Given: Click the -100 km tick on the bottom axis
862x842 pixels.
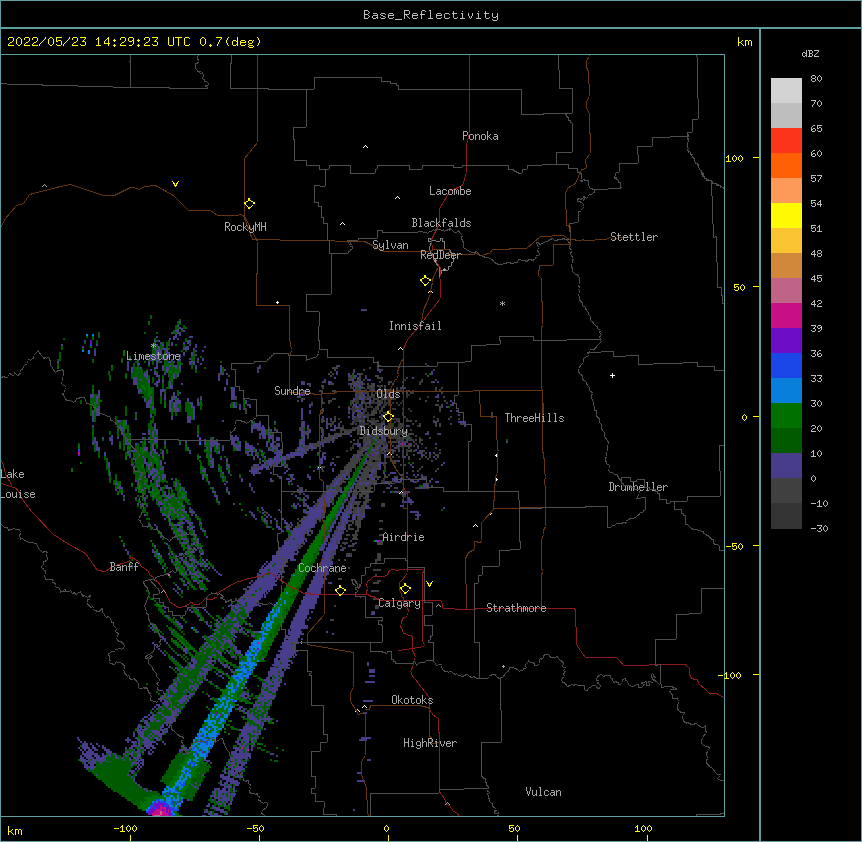Looking at the screenshot, I should 125,828.
